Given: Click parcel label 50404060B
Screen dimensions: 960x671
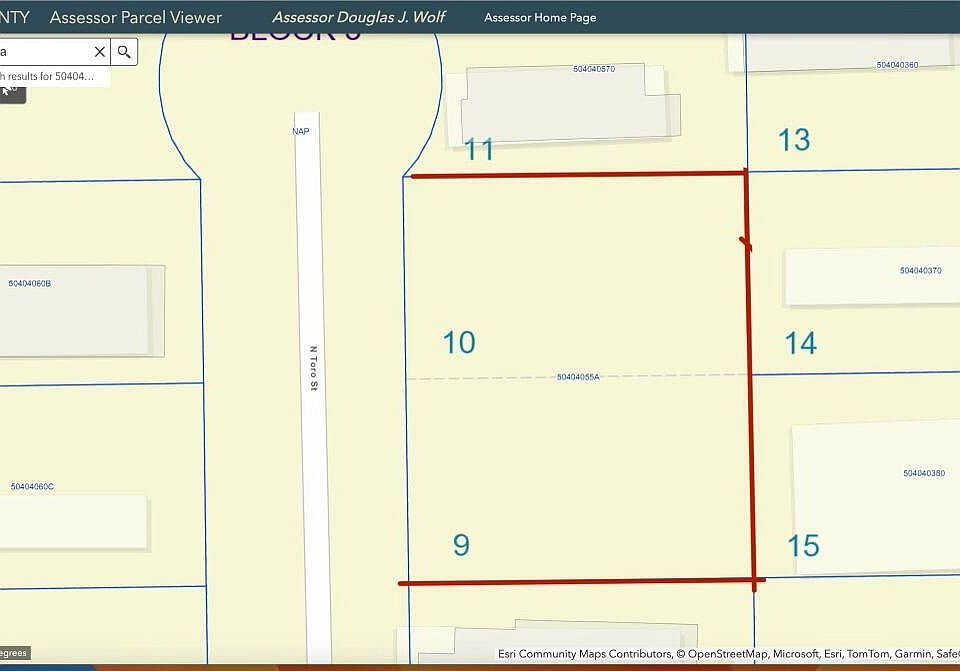Looking at the screenshot, I should tap(29, 283).
